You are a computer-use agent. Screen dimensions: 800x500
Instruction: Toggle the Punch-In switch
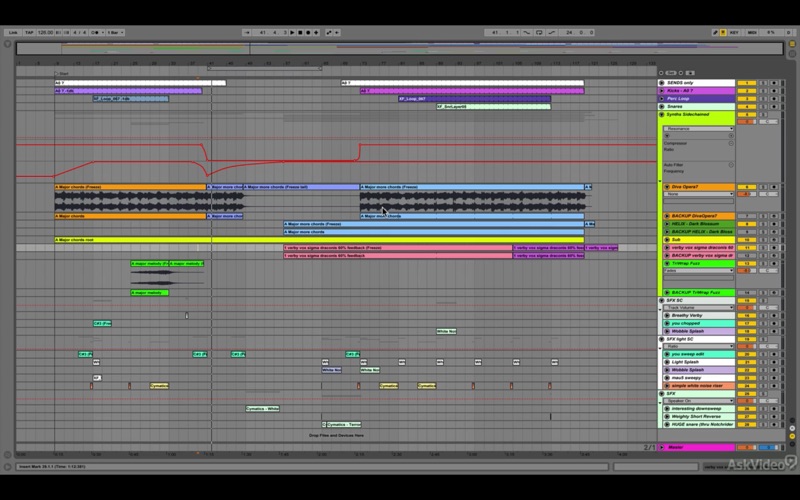[x=527, y=33]
